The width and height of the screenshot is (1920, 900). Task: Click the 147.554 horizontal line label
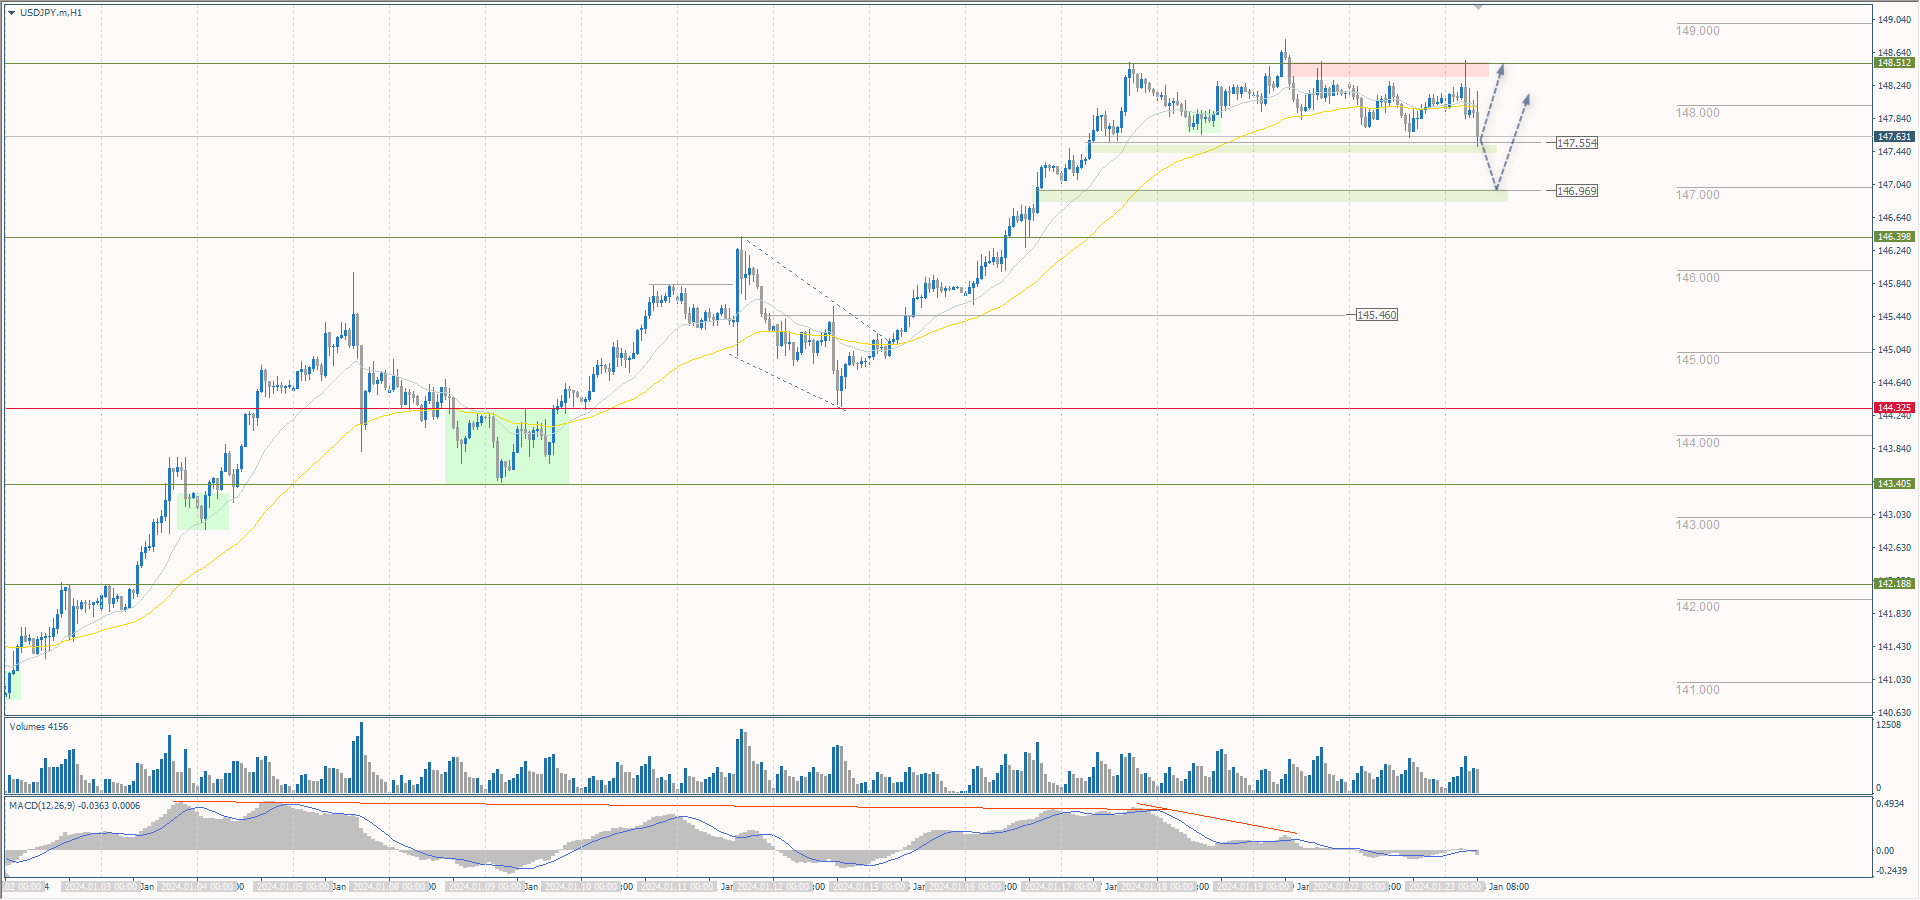click(1577, 143)
